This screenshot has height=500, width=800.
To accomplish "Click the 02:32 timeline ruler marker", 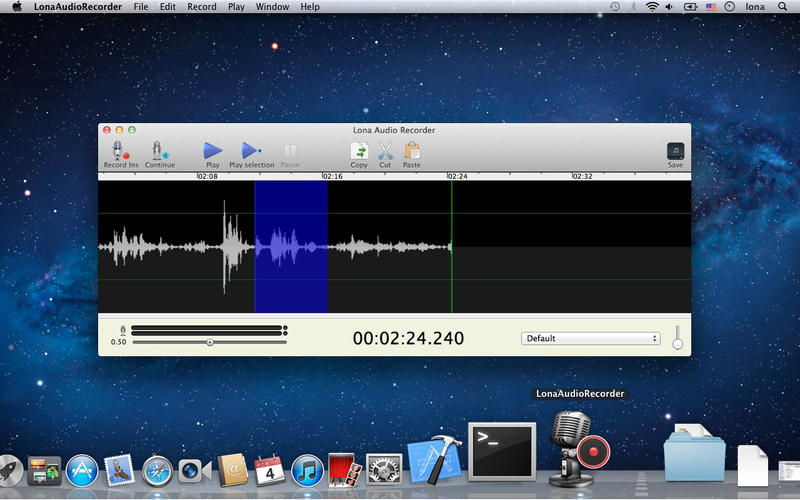I will (x=582, y=176).
